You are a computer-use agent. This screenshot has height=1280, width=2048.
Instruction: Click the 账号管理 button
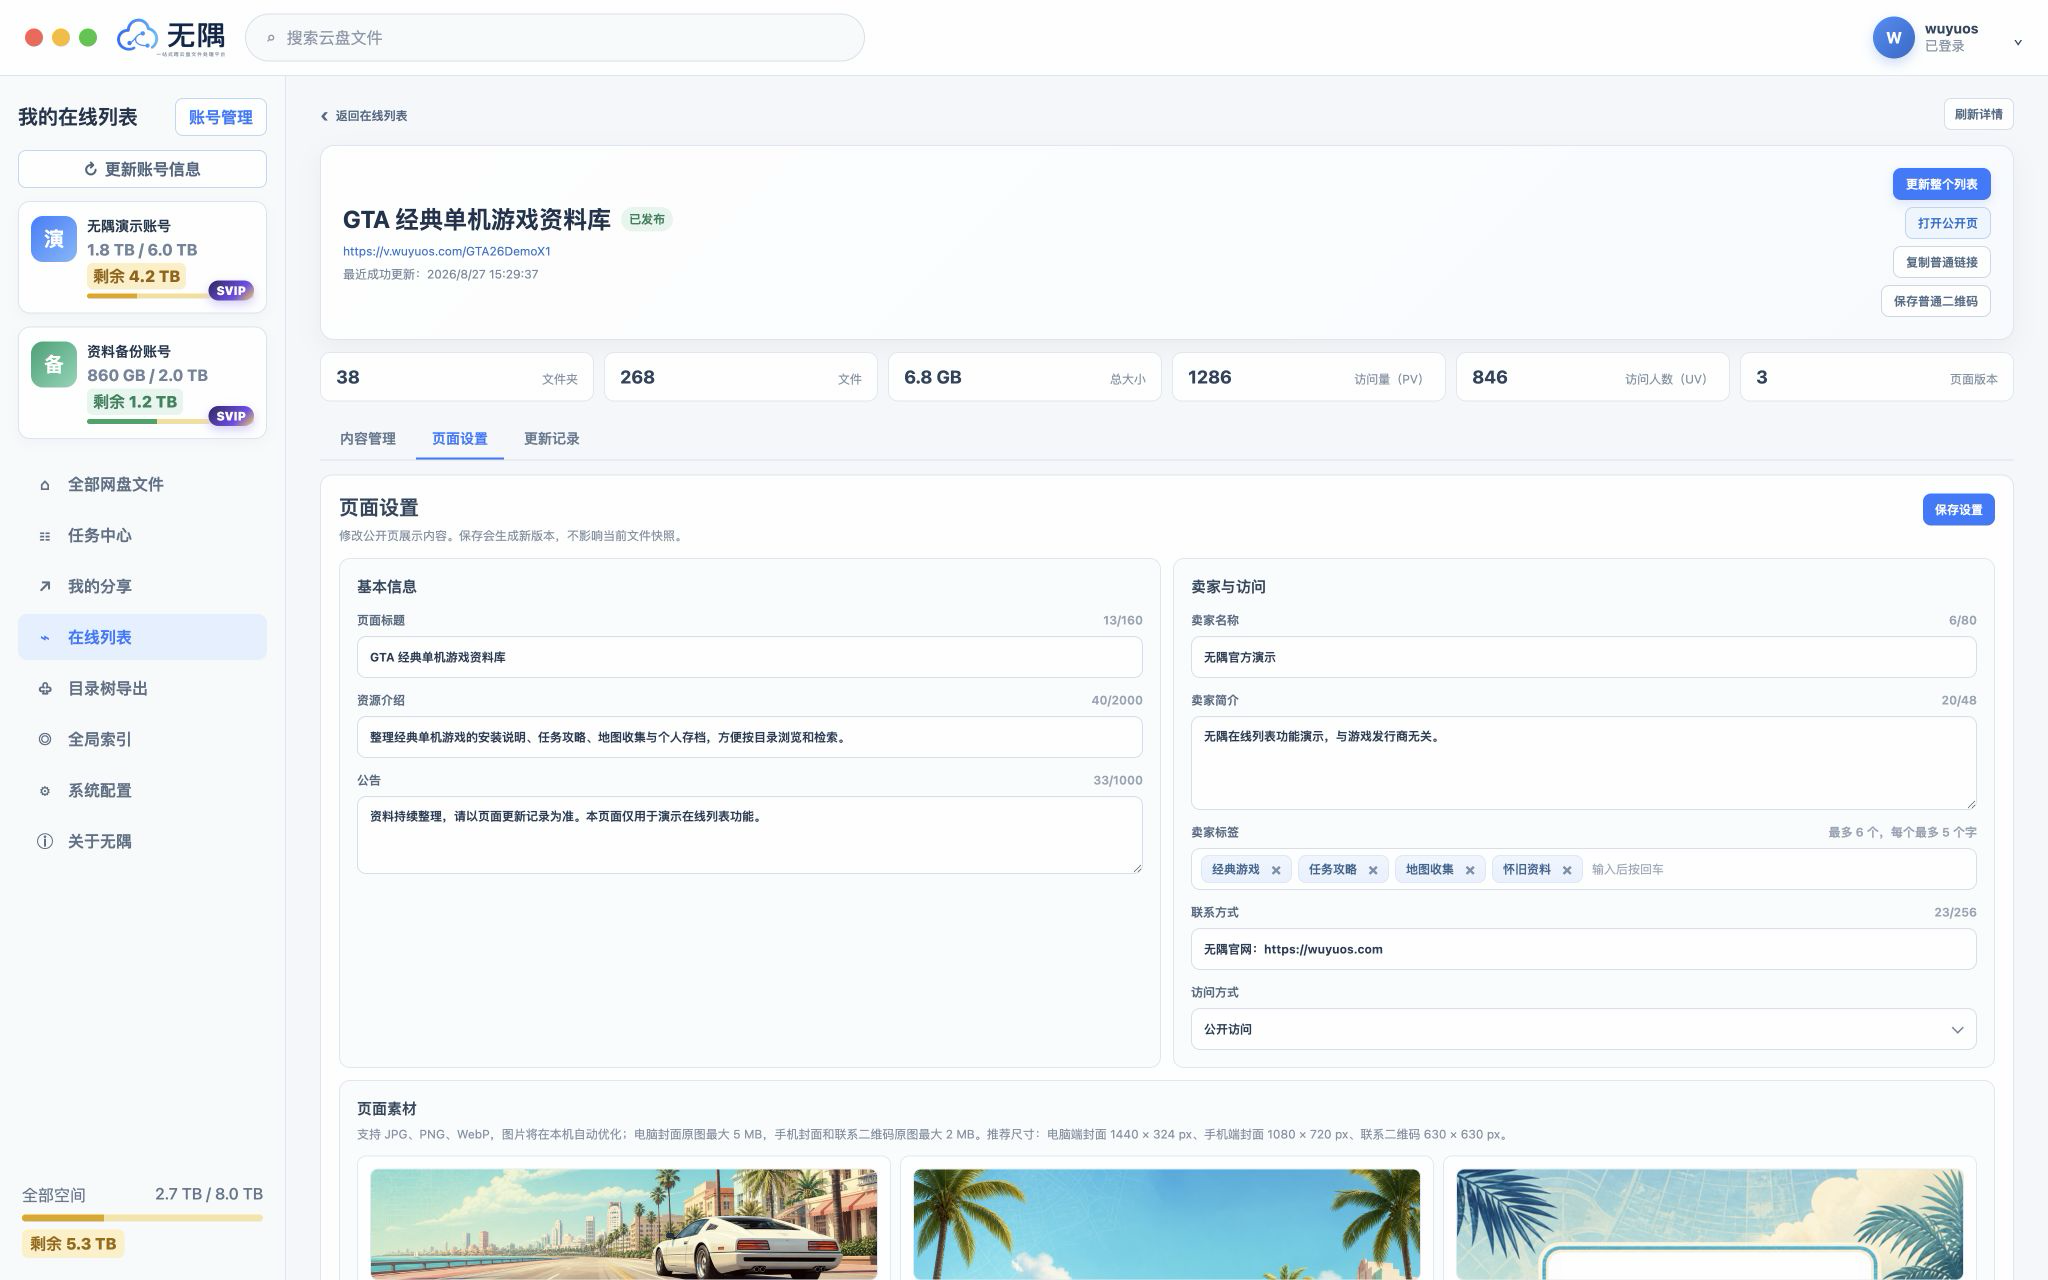[221, 117]
